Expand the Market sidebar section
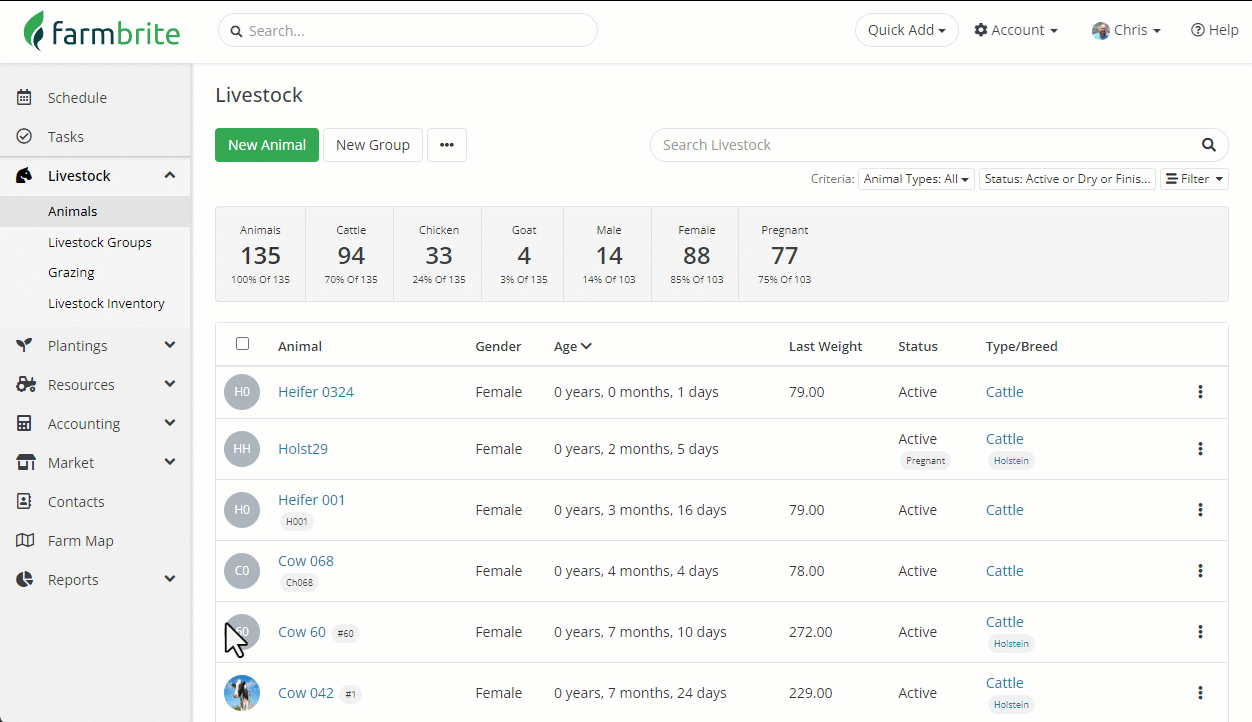The image size is (1252, 722). tap(170, 463)
